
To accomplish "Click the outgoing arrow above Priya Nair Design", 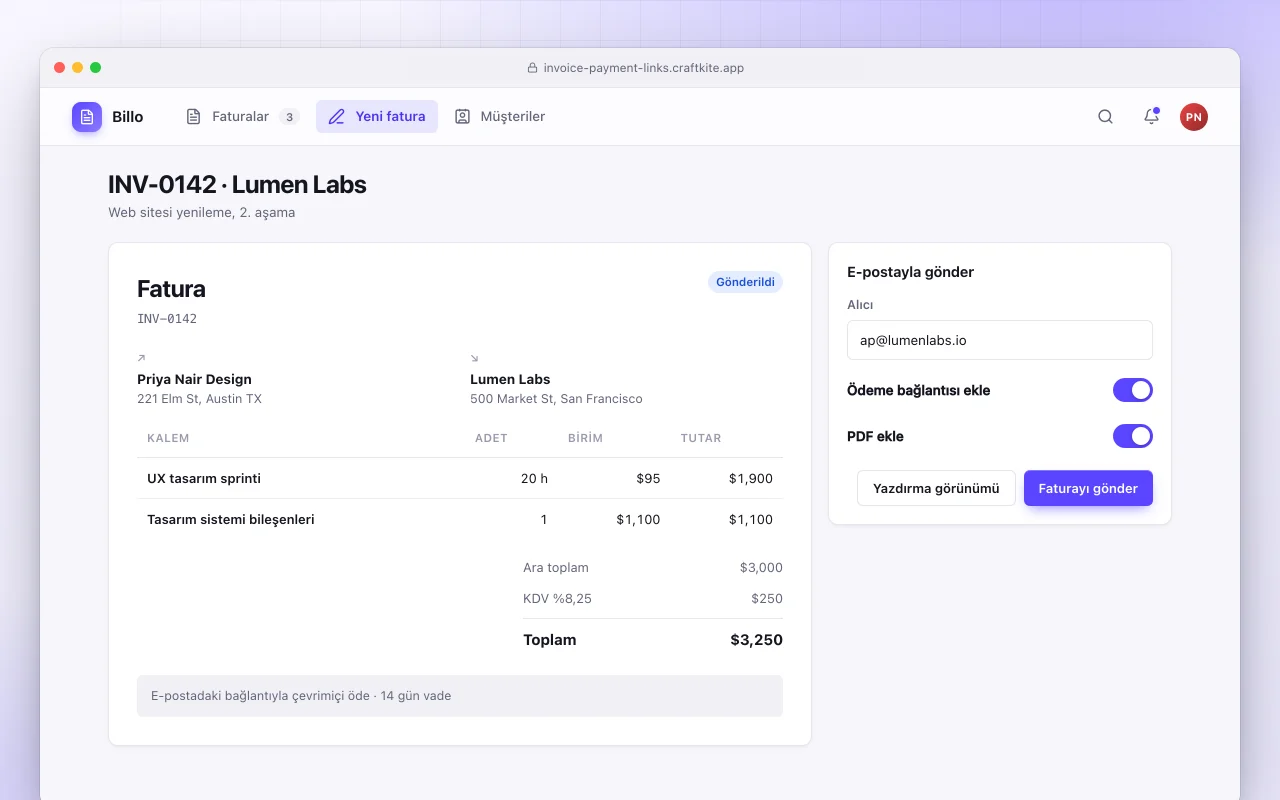I will pos(141,358).
